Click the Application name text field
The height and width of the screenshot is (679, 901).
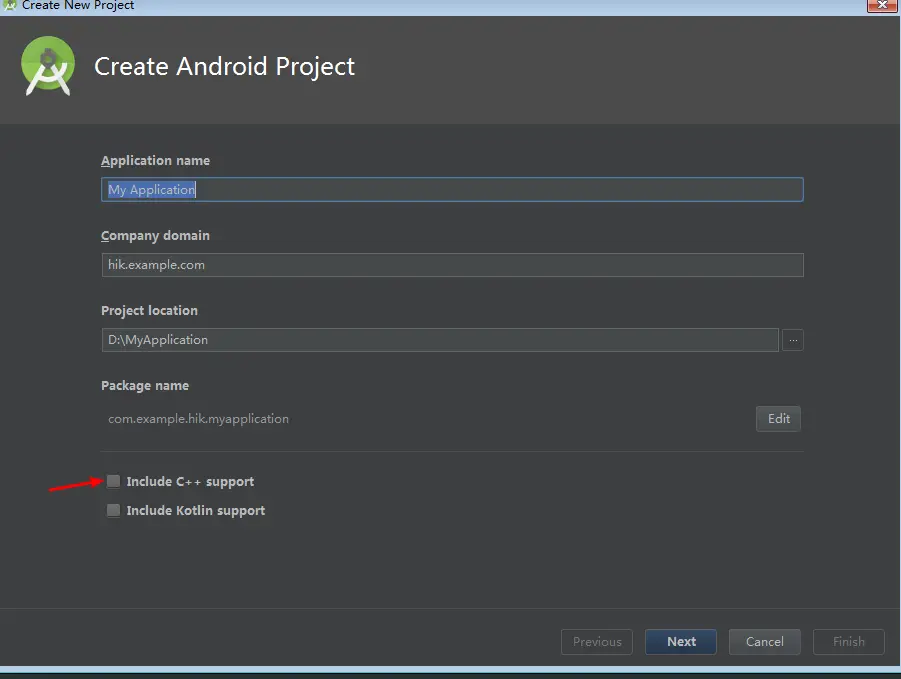point(452,190)
